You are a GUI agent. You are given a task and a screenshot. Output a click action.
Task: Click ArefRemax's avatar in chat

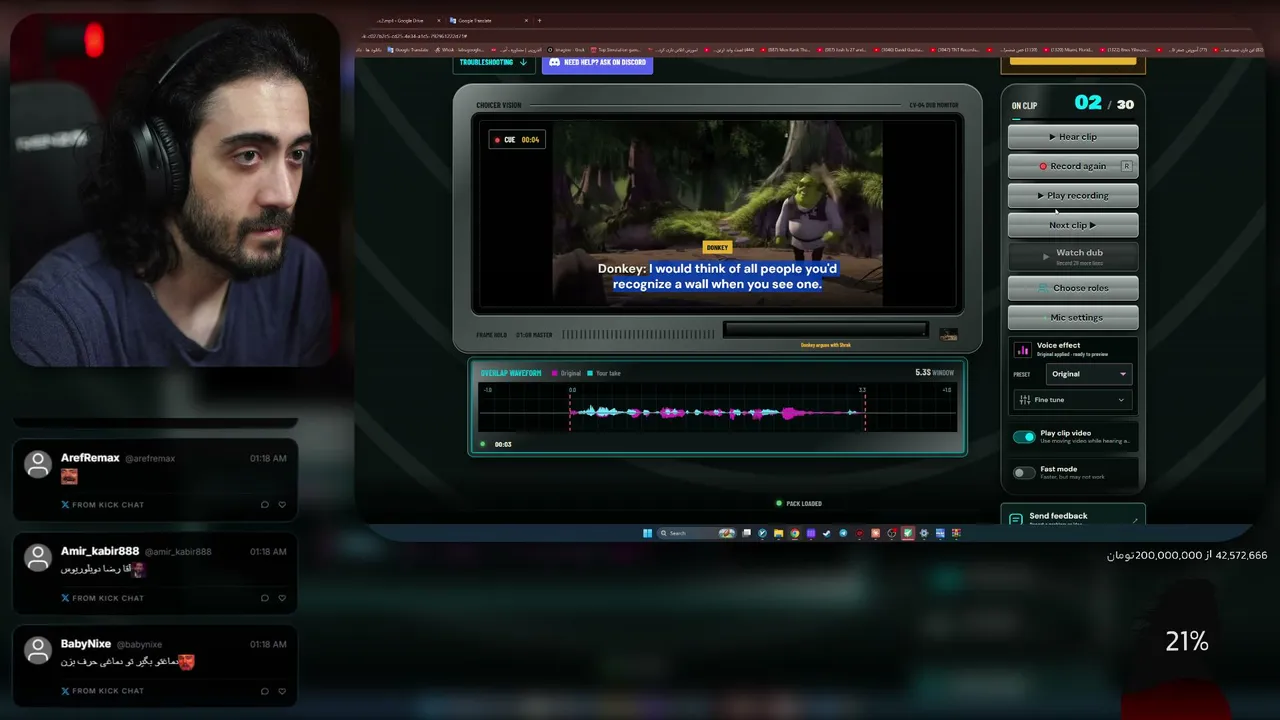tap(38, 464)
